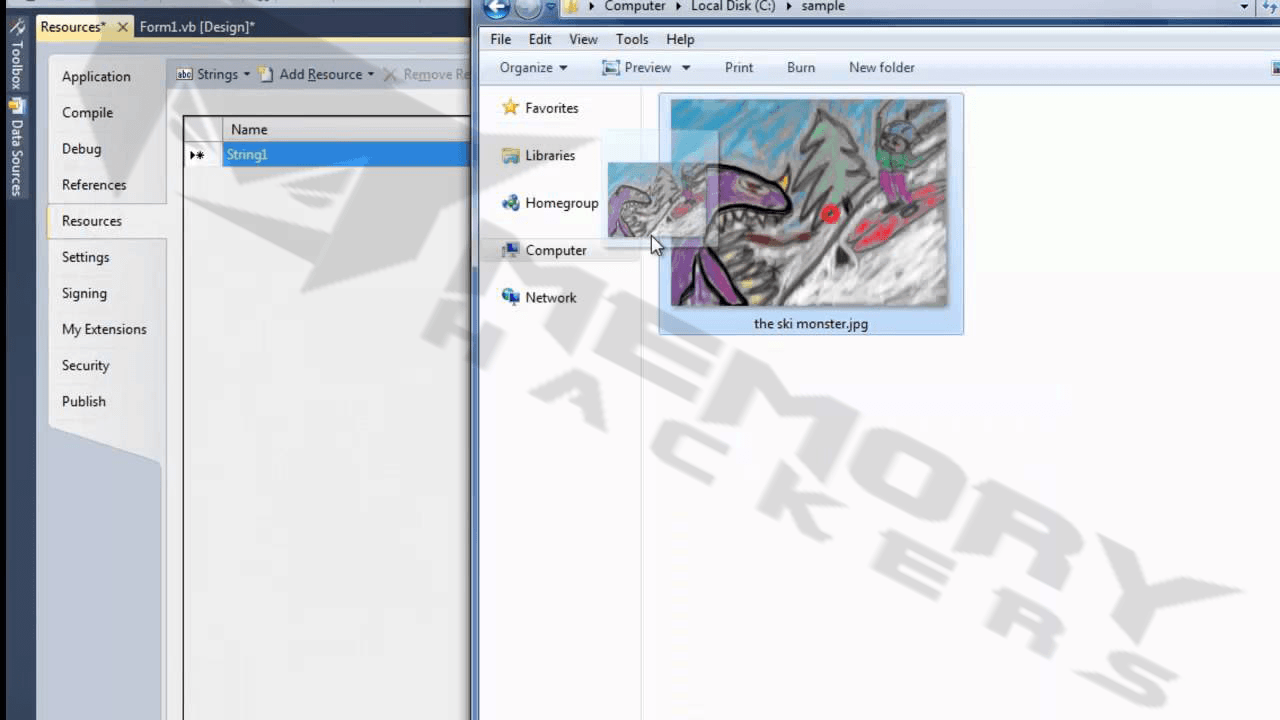1280x720 pixels.
Task: Select the Resources page in sidebar
Action: [92, 221]
